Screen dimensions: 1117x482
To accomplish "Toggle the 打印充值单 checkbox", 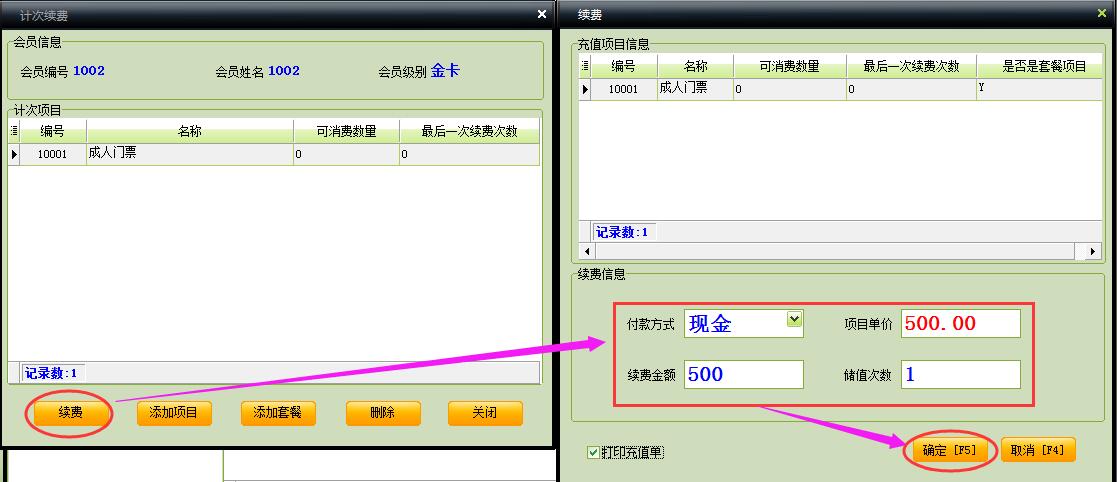I will point(593,452).
